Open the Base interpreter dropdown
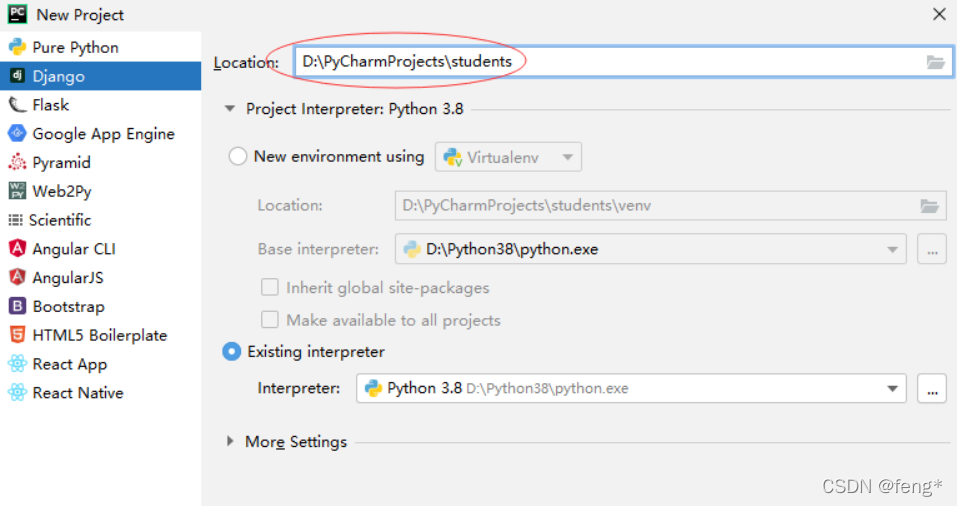This screenshot has height=506, width=957. coord(651,249)
